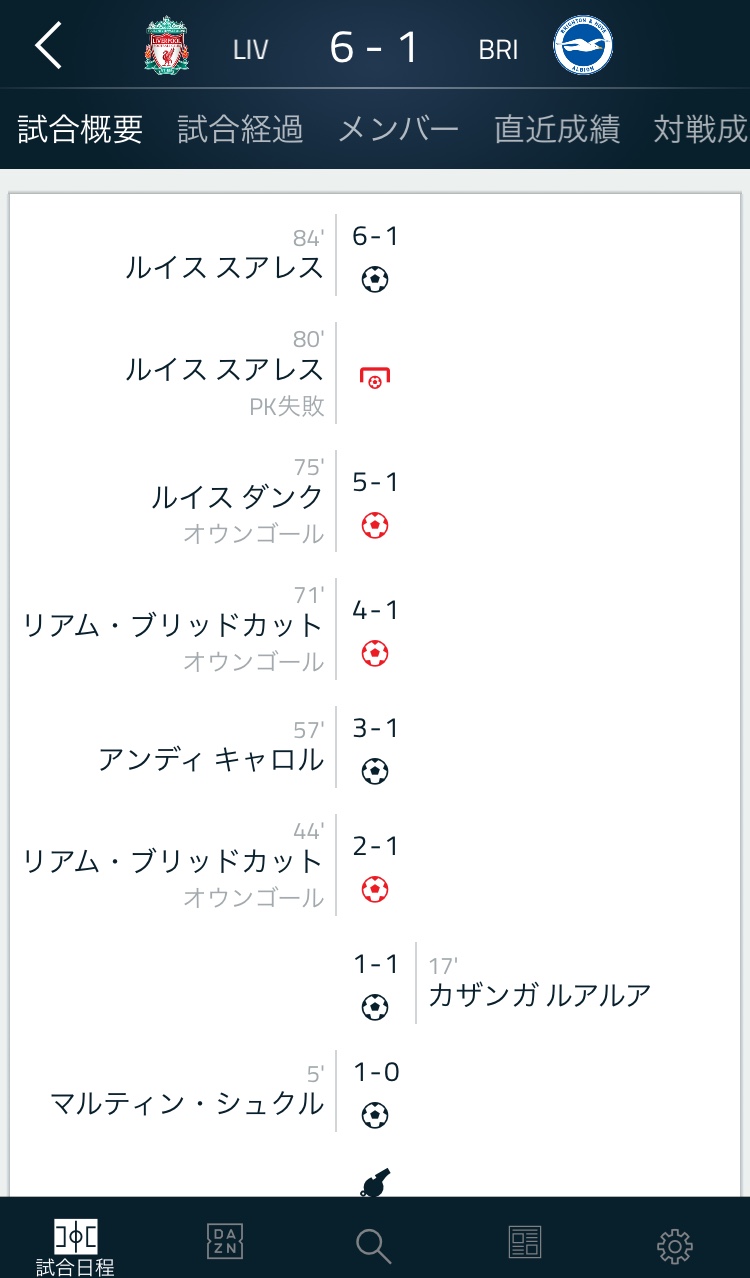The image size is (750, 1278).
Task: Tap the Brighton club crest
Action: [583, 46]
